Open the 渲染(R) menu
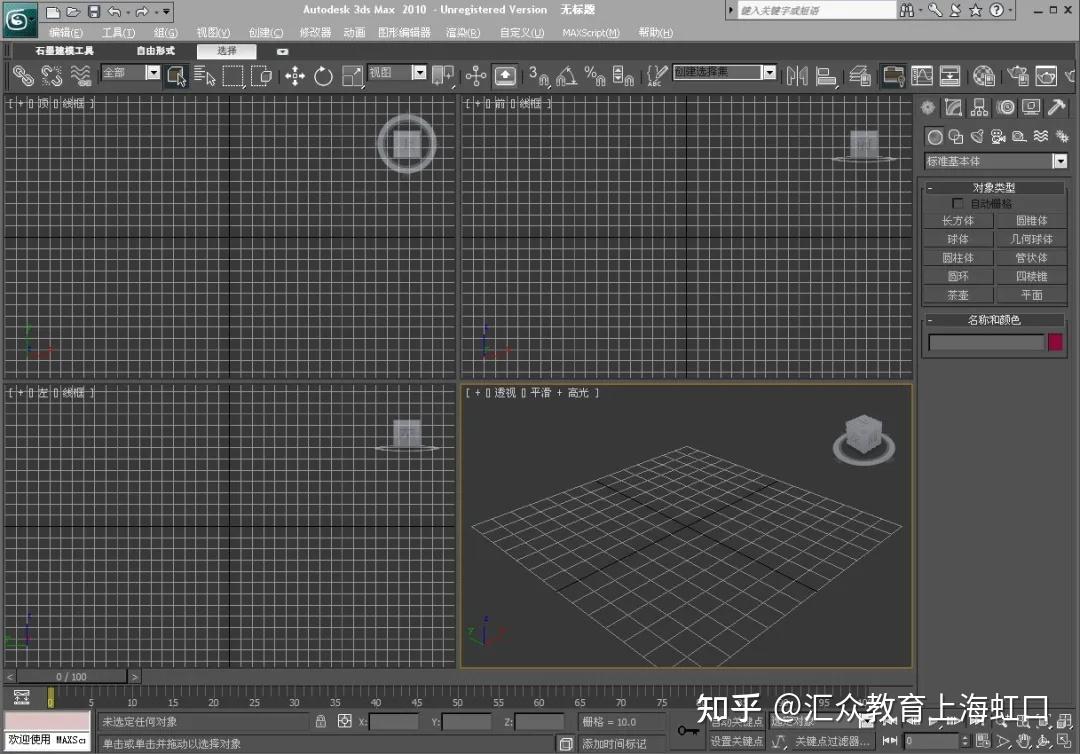 tap(461, 32)
